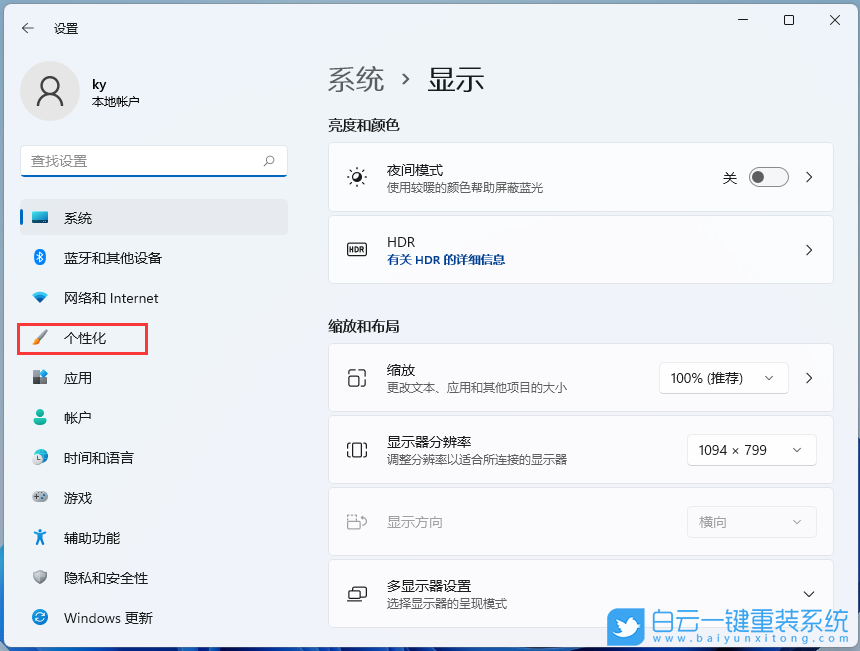Viewport: 860px width, 651px height.
Task: Open 个性化 via the paintbrush icon
Action: [x=37, y=338]
